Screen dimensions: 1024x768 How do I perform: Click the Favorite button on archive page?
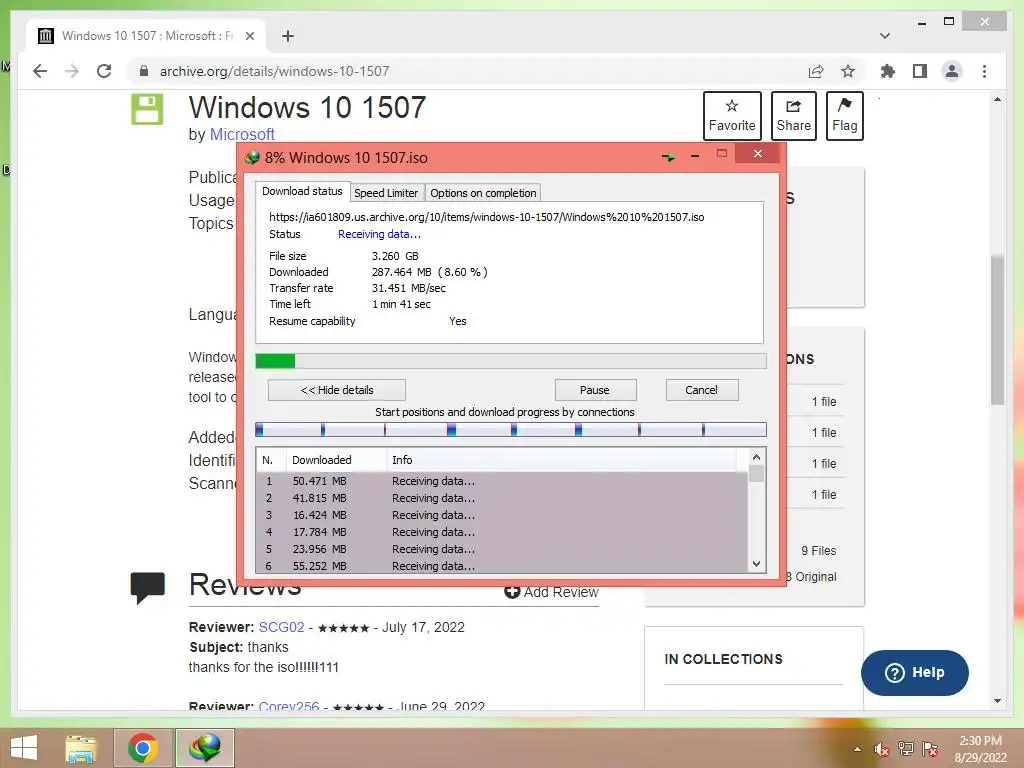click(732, 116)
